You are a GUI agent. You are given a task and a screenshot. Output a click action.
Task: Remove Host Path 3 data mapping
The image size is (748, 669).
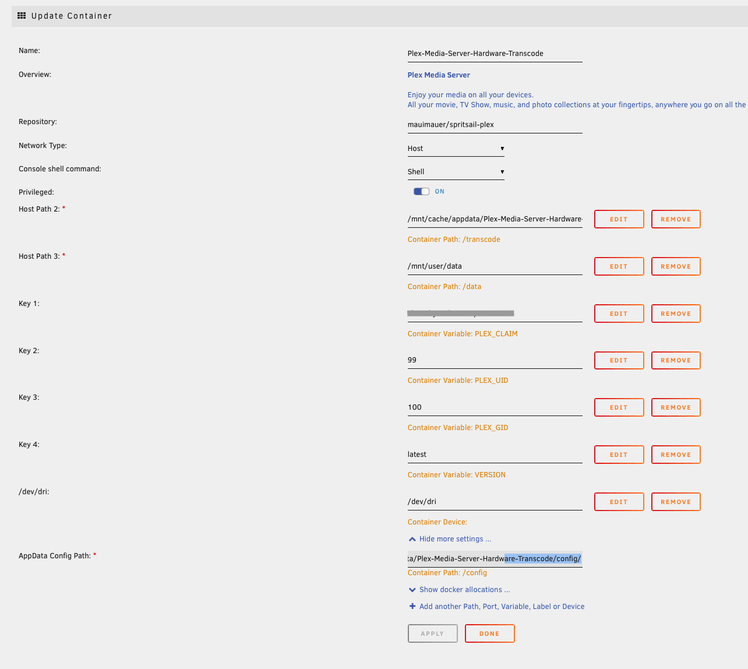point(675,267)
